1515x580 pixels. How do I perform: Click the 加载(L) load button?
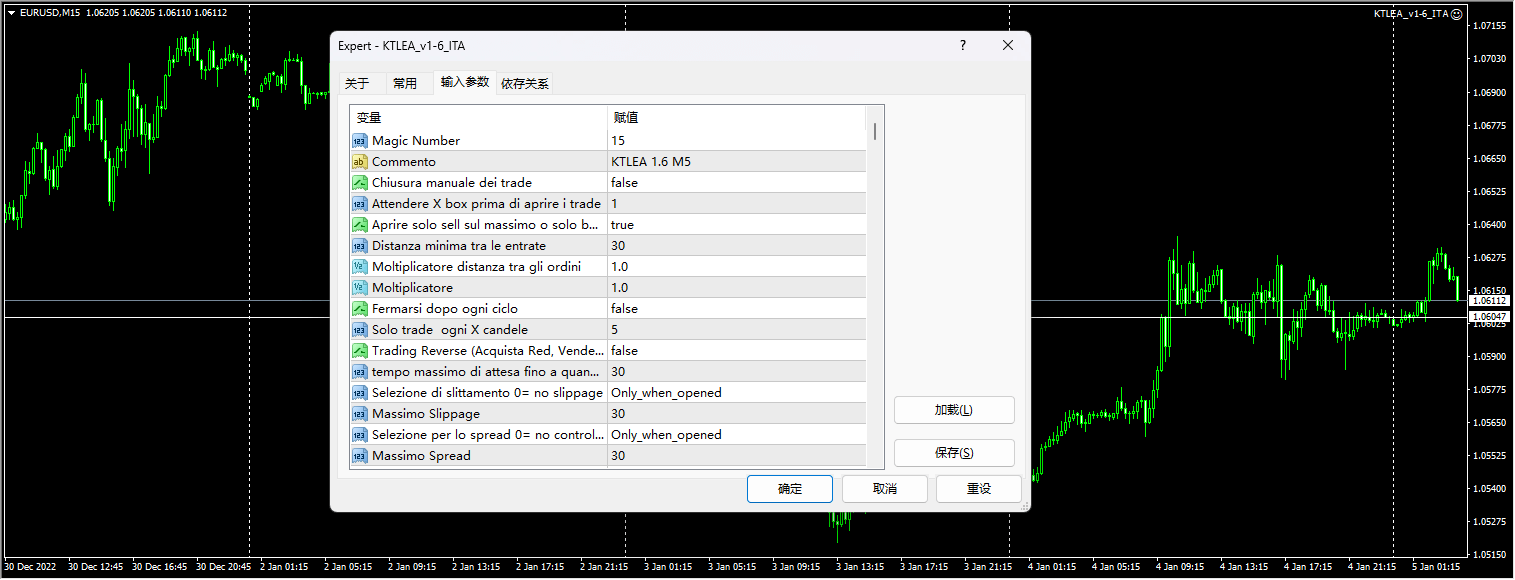(953, 410)
